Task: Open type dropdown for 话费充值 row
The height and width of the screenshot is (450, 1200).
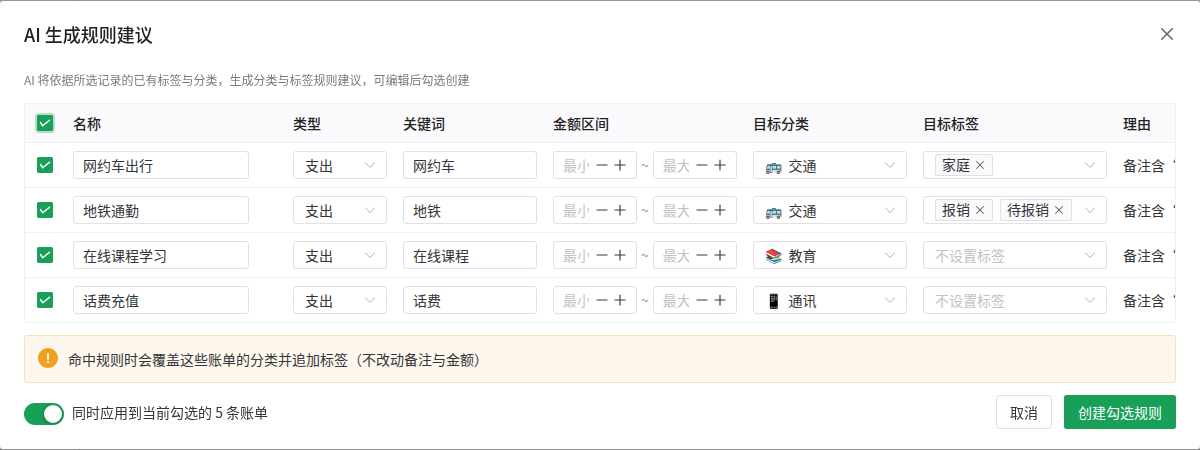Action: coord(340,300)
